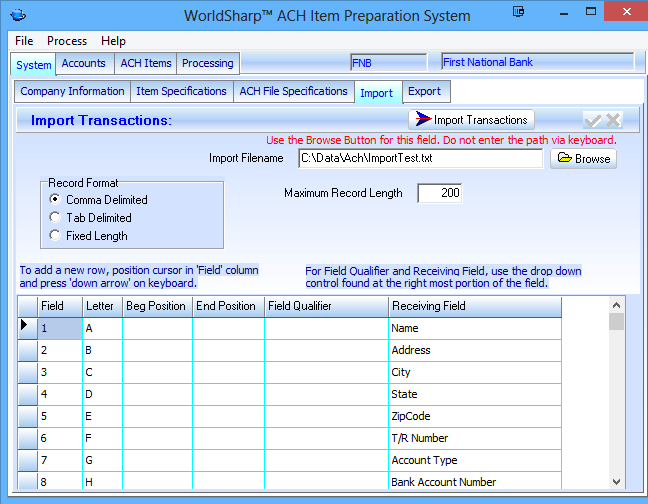
Task: Switch to the System tab
Action: click(33, 65)
